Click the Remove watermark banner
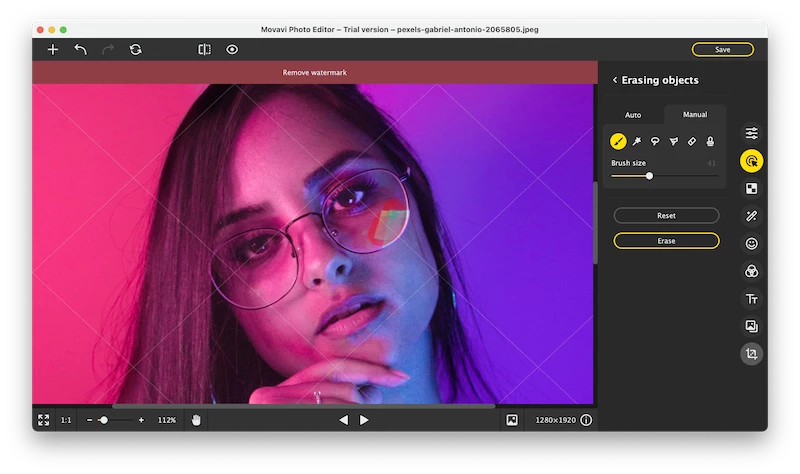 pos(315,72)
